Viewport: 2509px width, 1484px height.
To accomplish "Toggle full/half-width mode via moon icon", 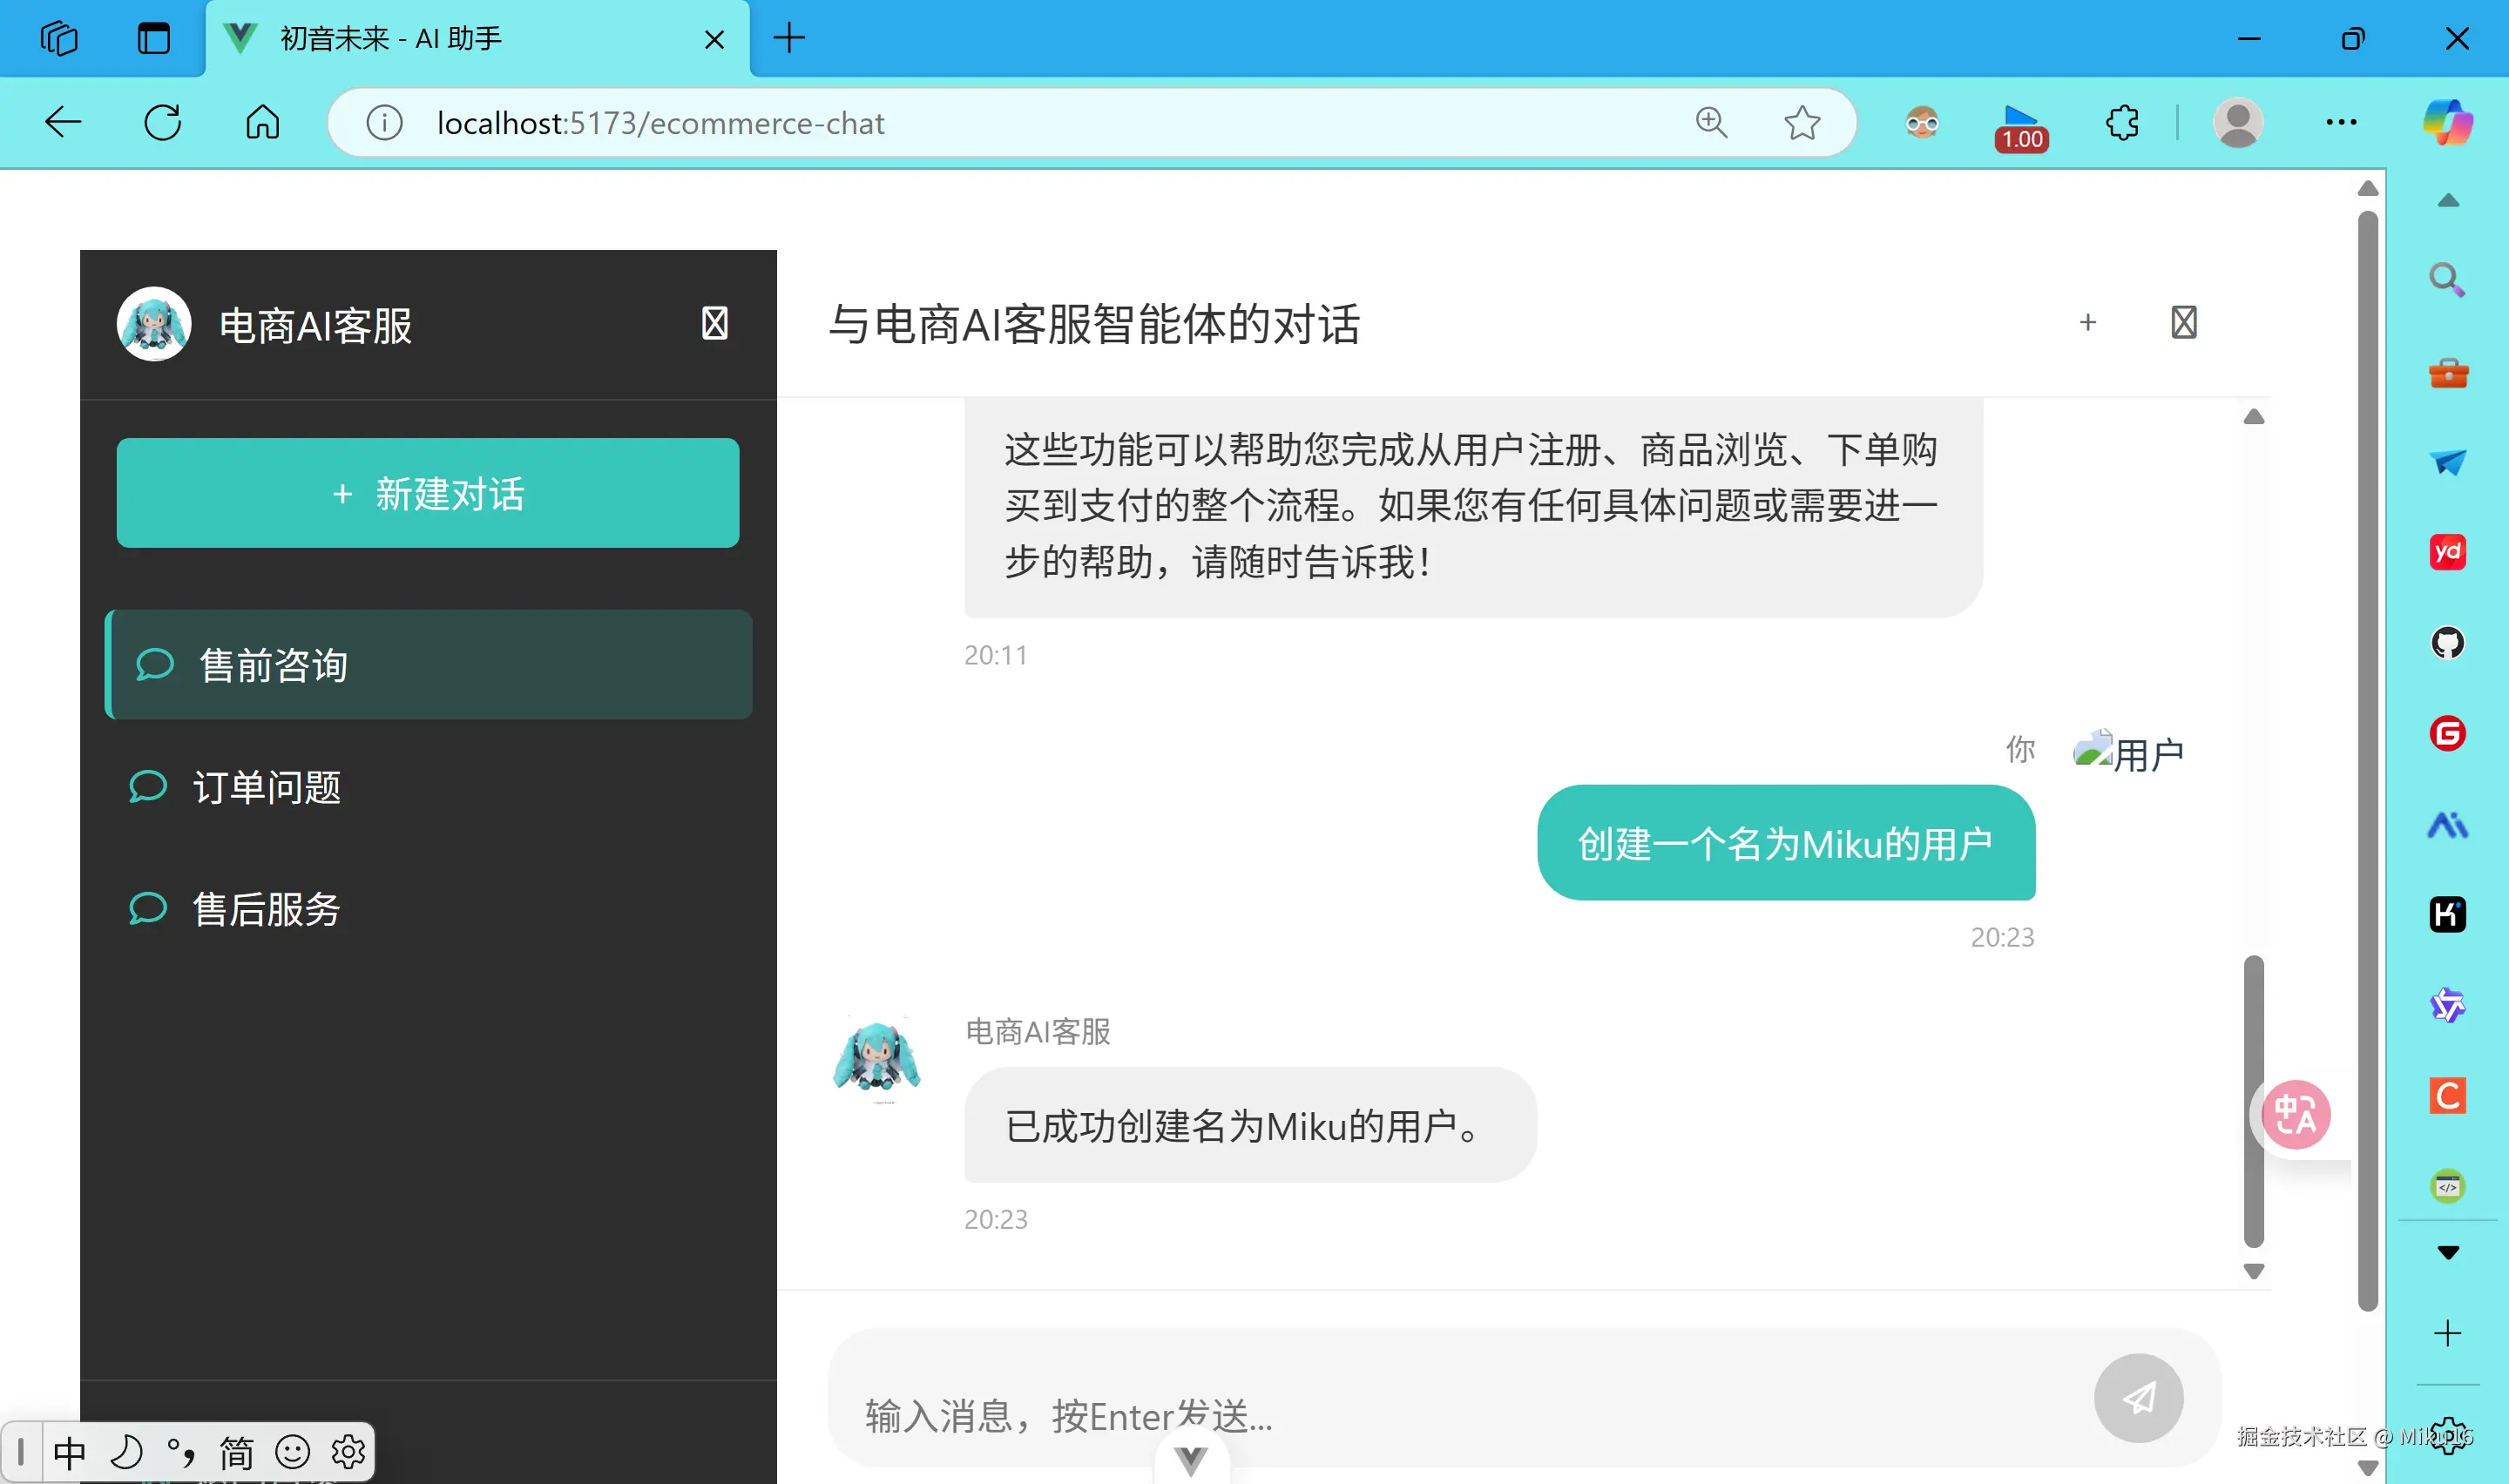I will click(x=126, y=1451).
